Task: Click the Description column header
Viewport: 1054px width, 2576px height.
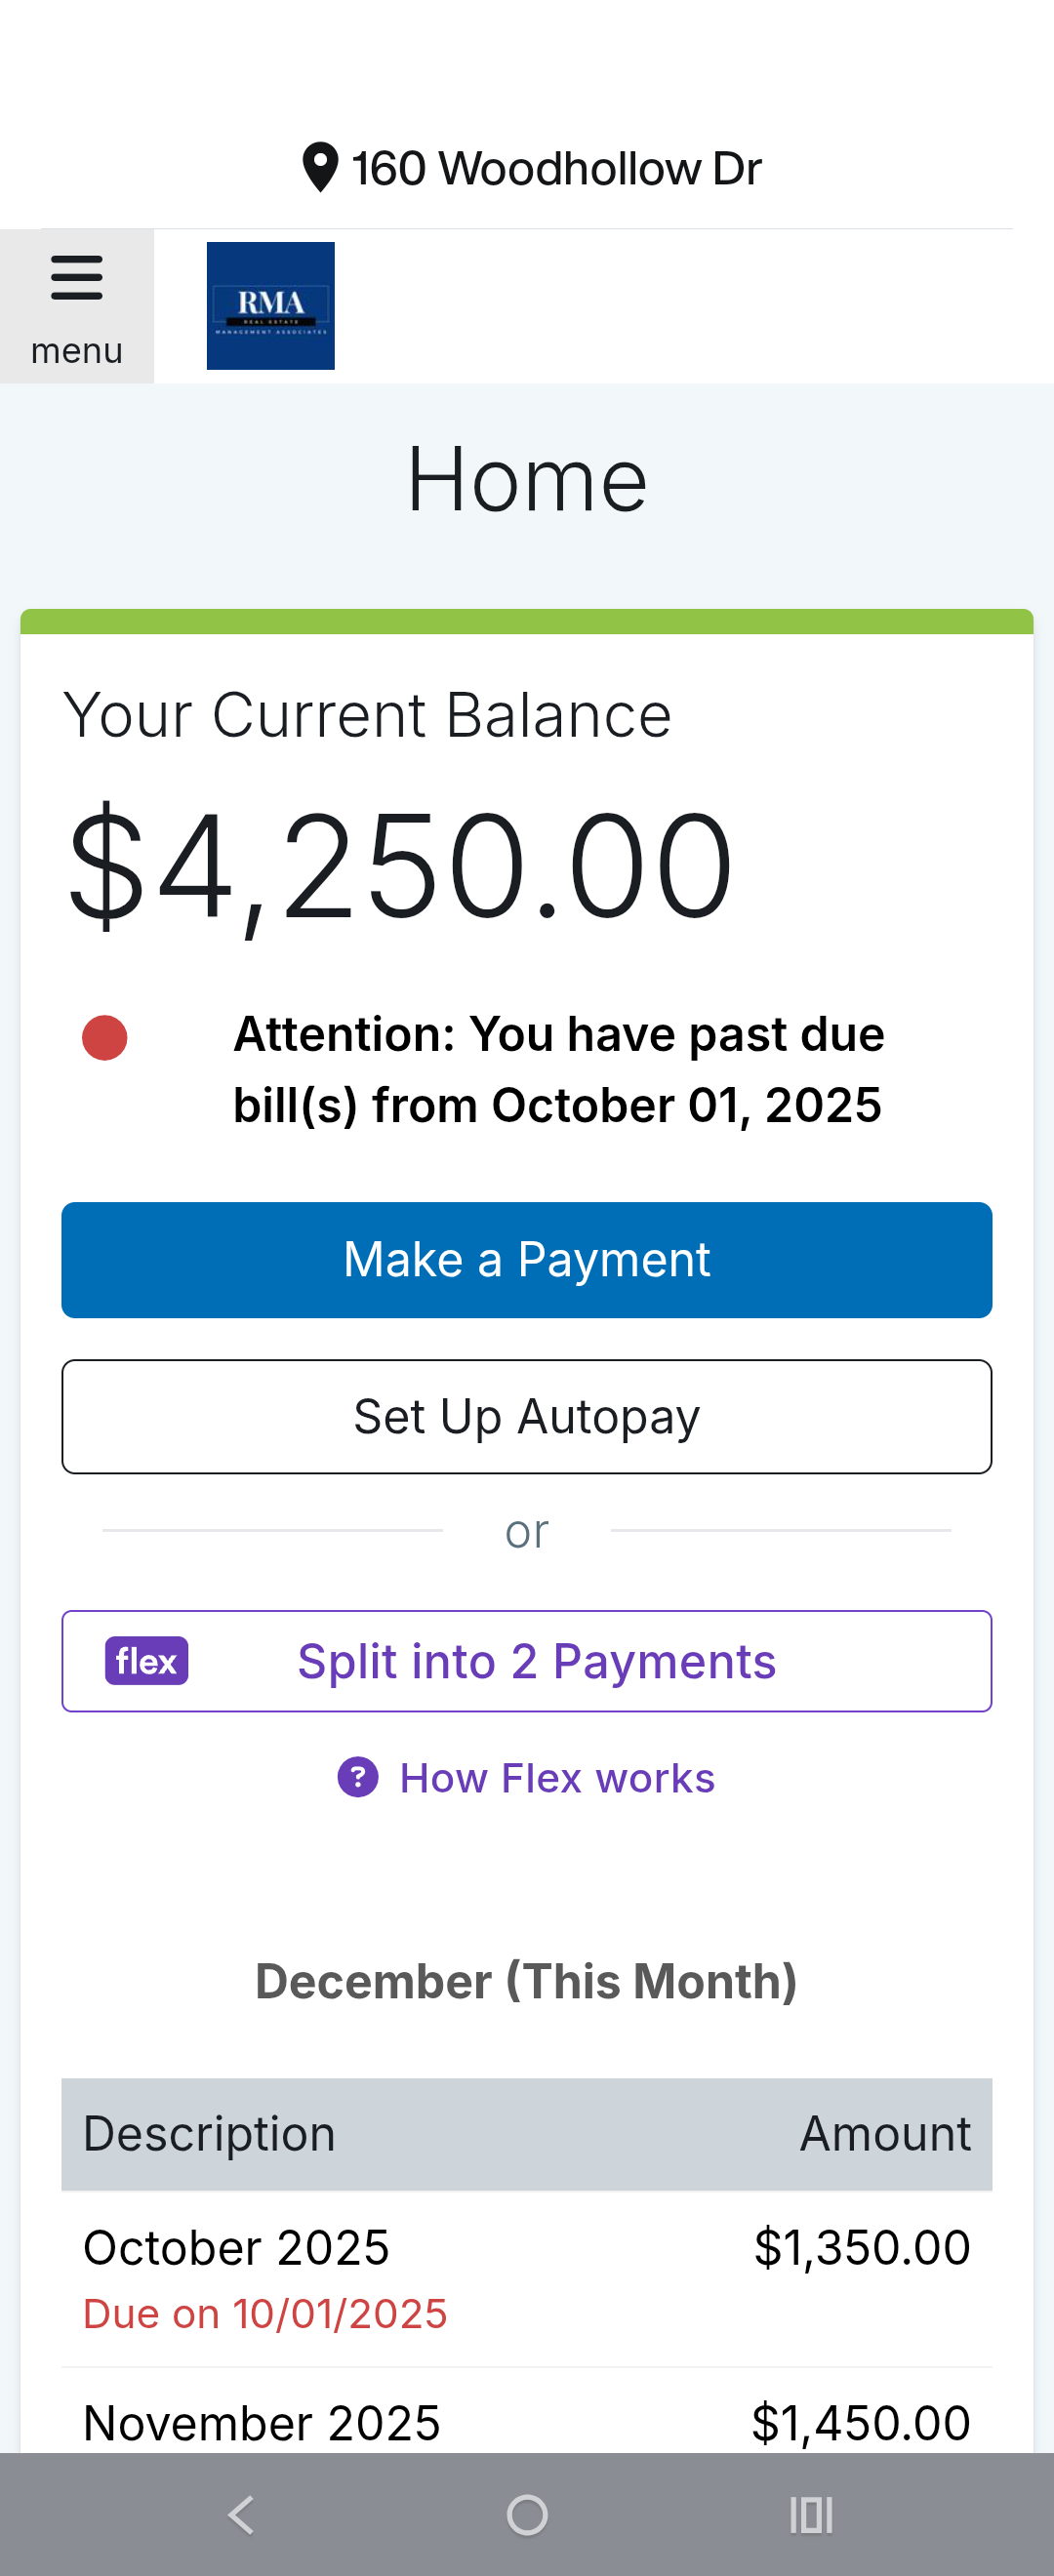Action: click(209, 2134)
